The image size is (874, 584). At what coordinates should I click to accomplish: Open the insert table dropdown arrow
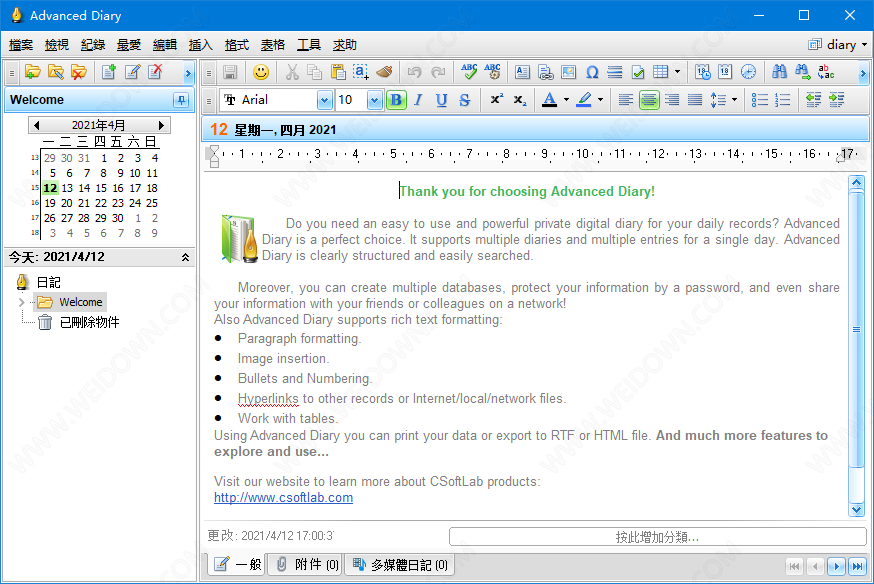tap(677, 72)
